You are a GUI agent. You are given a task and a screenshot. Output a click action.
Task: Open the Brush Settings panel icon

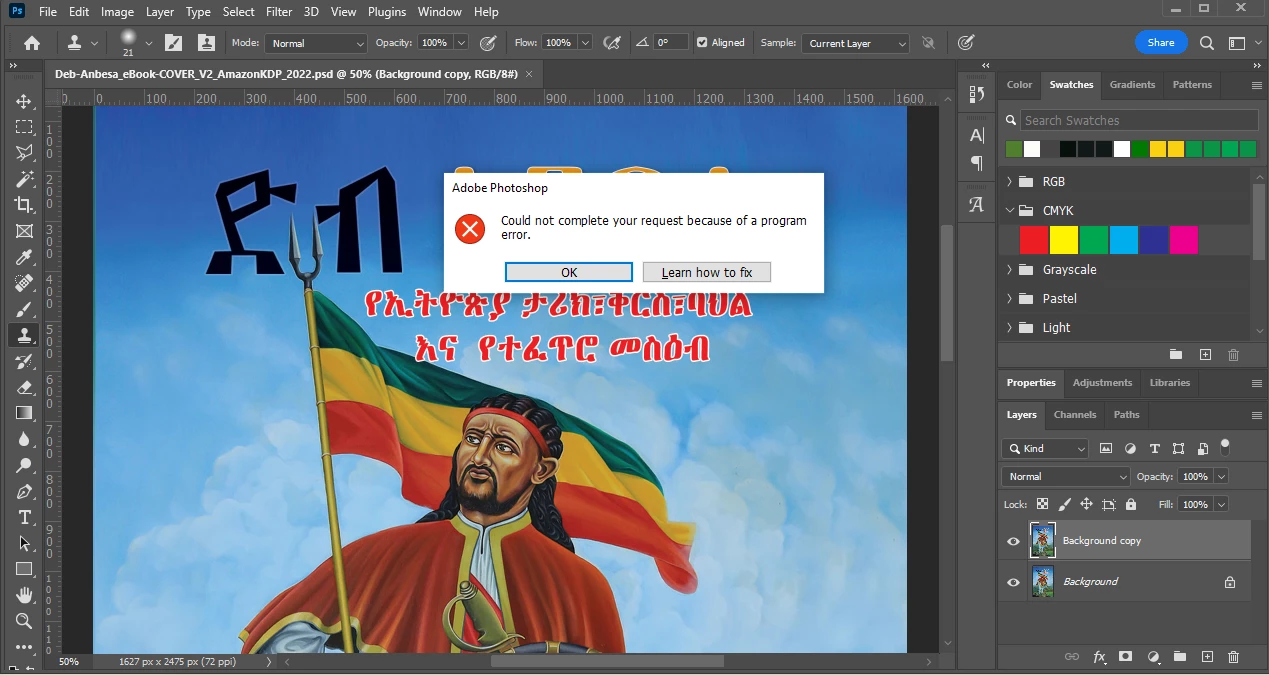[174, 43]
